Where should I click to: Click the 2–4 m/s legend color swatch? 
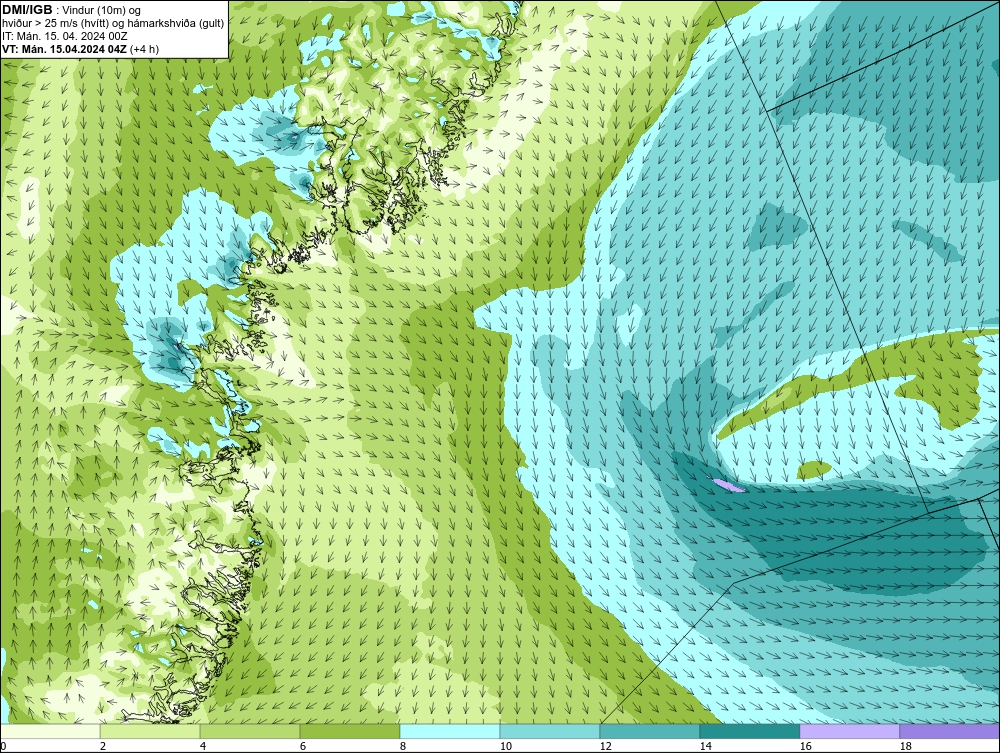(x=150, y=731)
